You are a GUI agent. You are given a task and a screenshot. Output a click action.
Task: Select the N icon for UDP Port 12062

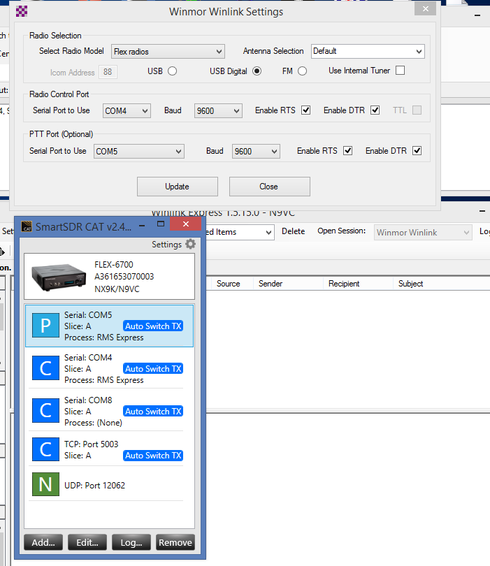45,484
